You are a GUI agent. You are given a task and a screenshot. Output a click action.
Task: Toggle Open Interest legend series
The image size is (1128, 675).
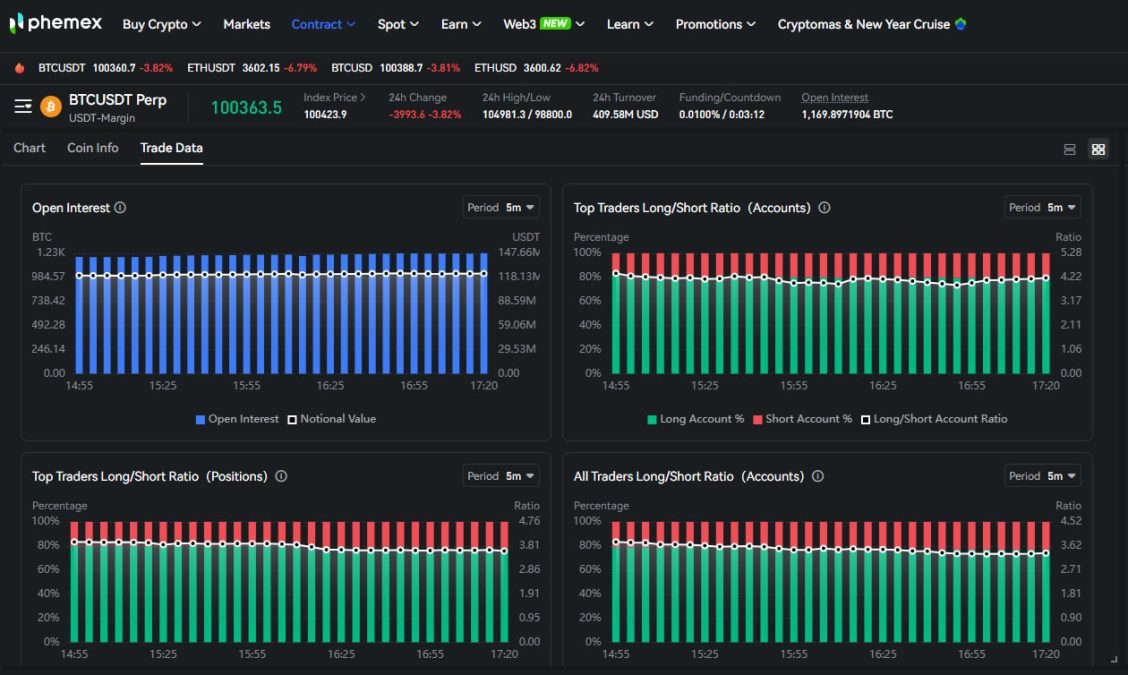237,419
